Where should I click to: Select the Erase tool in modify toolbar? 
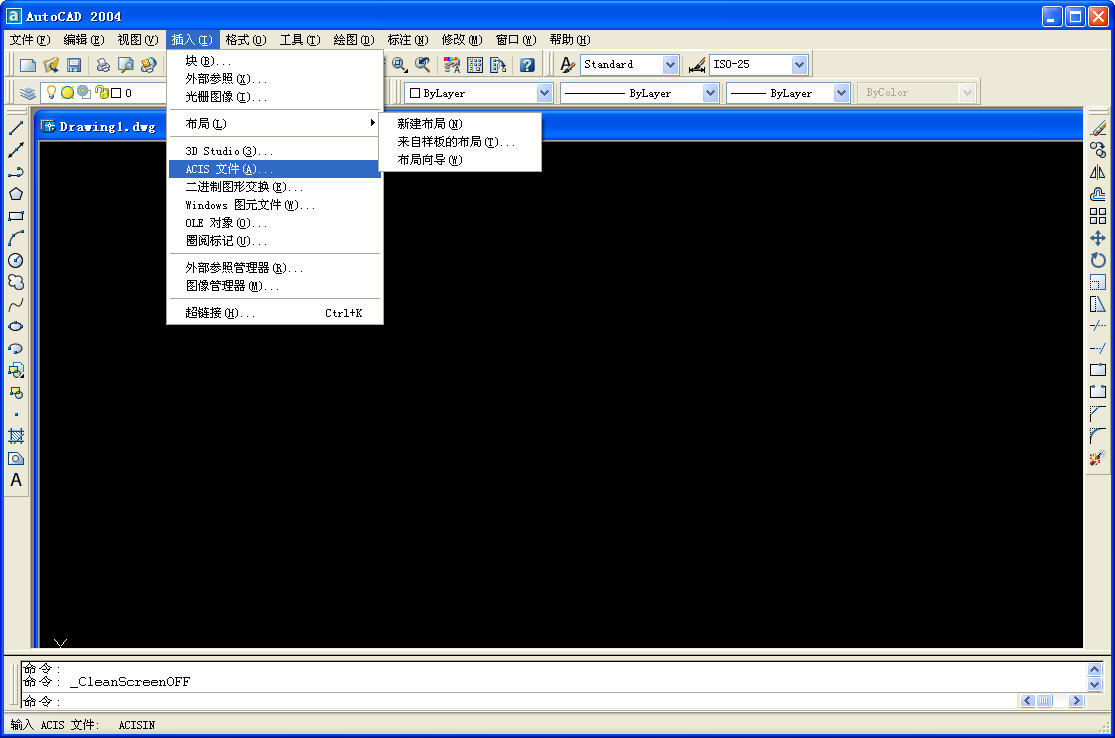coord(1098,128)
